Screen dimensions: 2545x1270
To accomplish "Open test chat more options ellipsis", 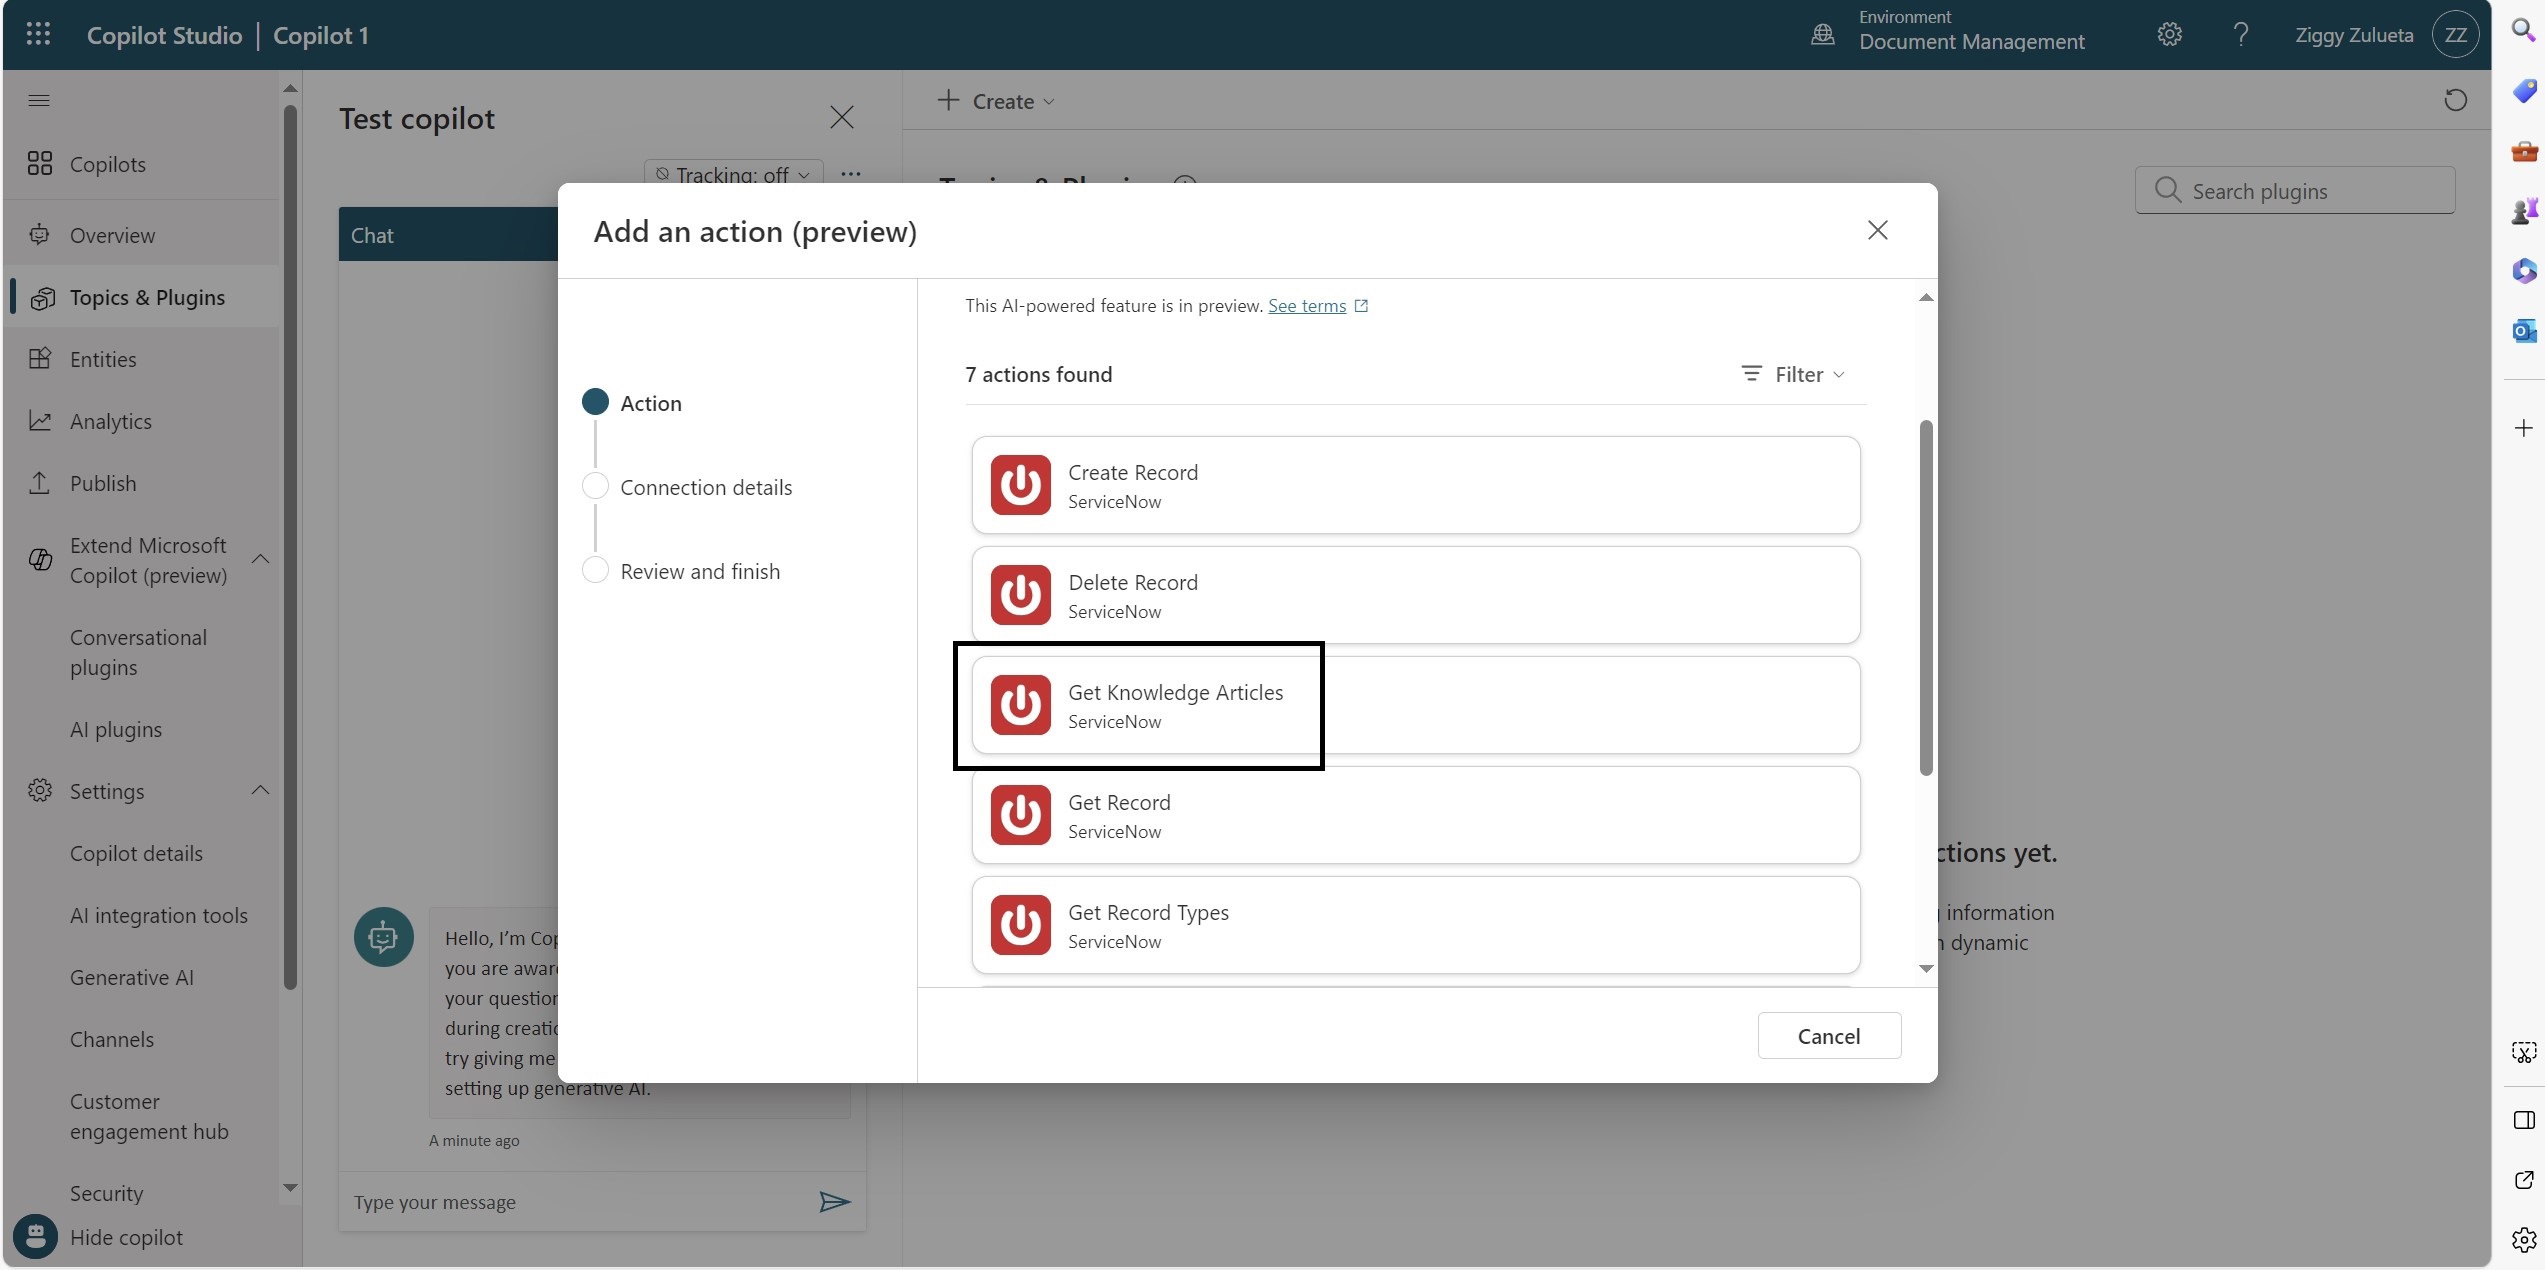I will 851,174.
